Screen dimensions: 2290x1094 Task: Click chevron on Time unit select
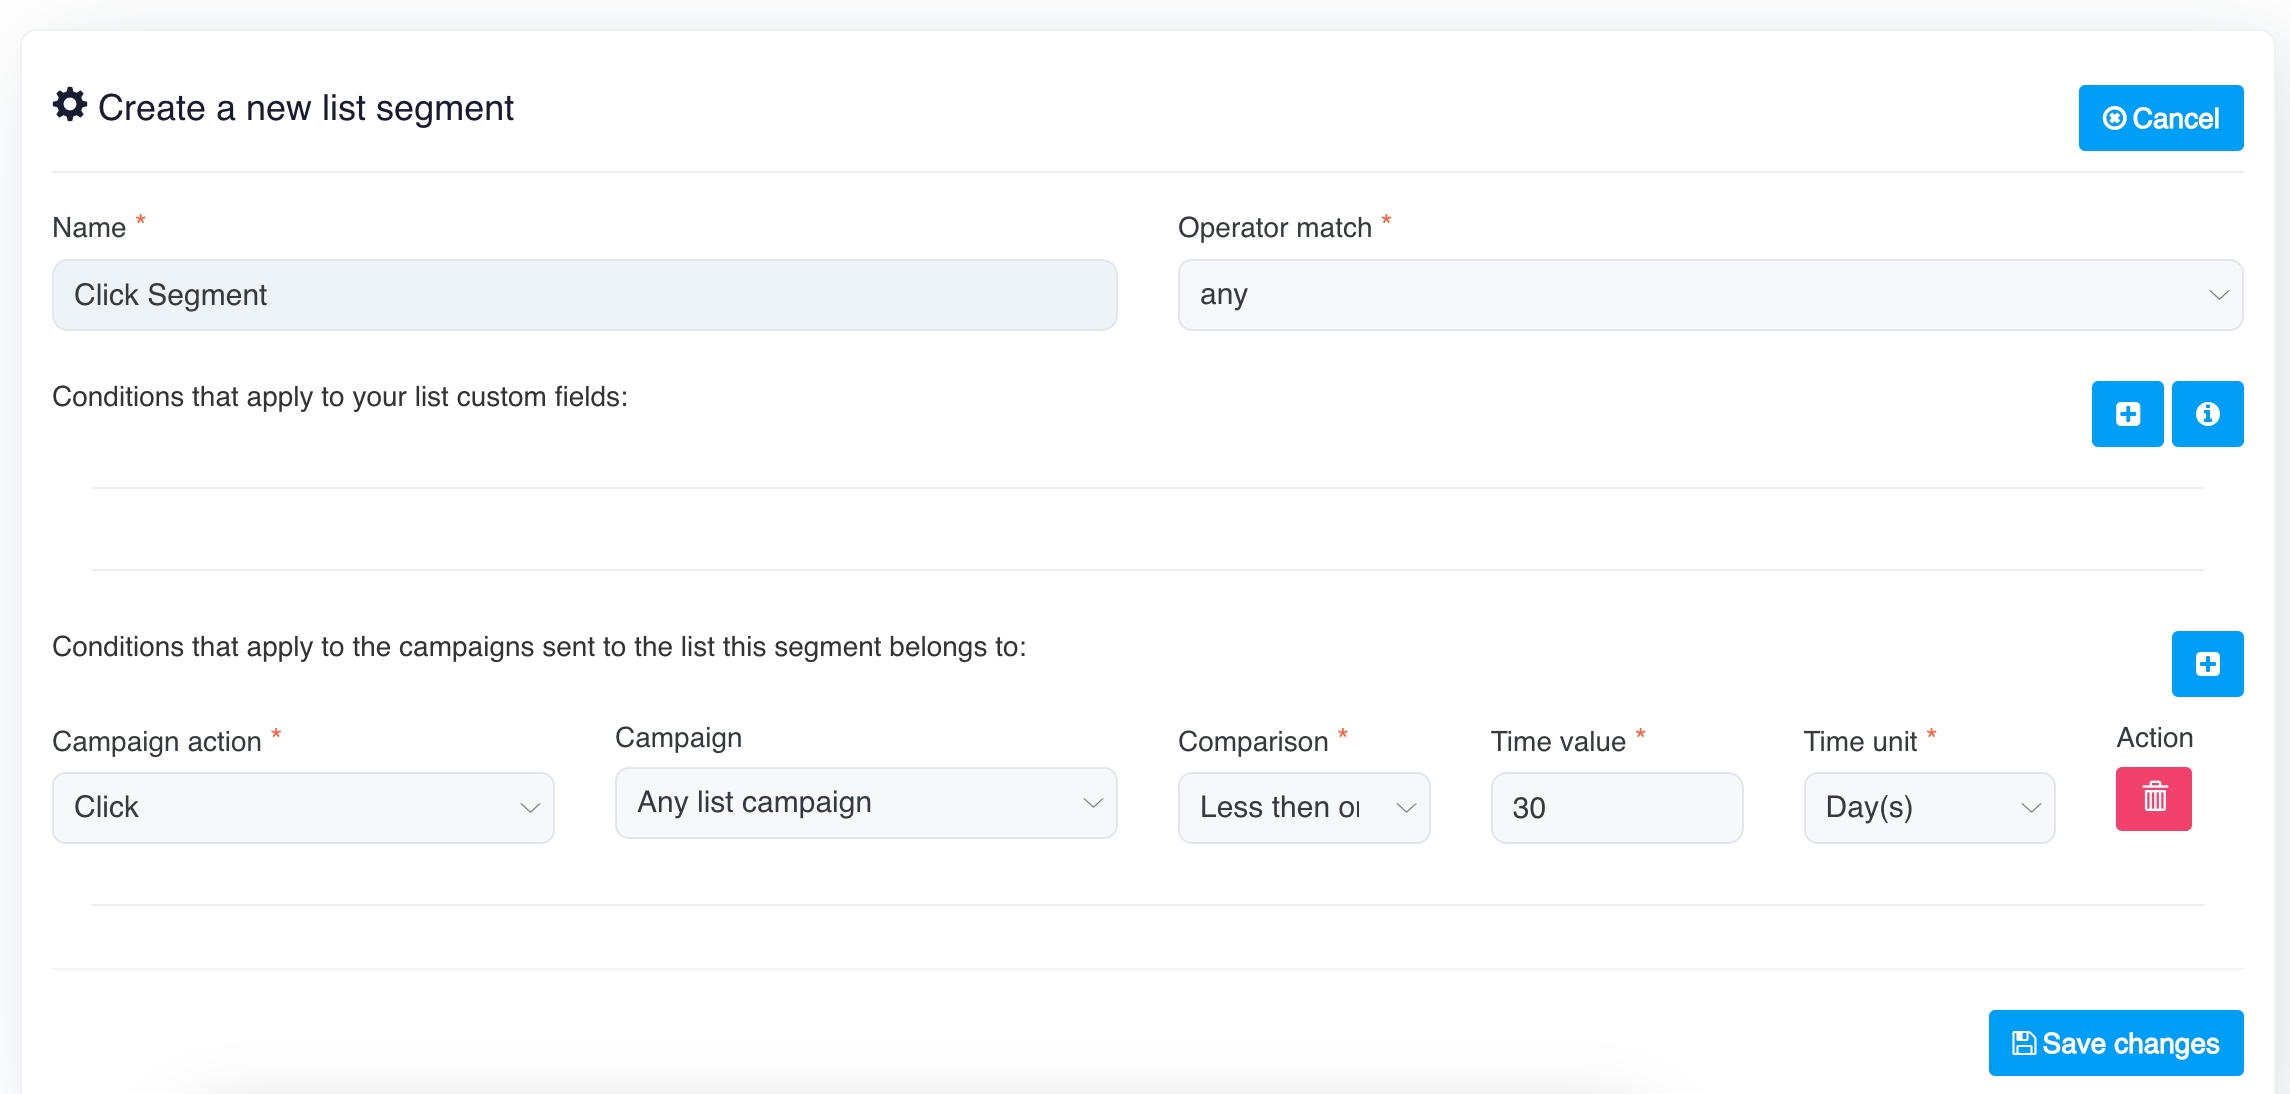[2030, 808]
